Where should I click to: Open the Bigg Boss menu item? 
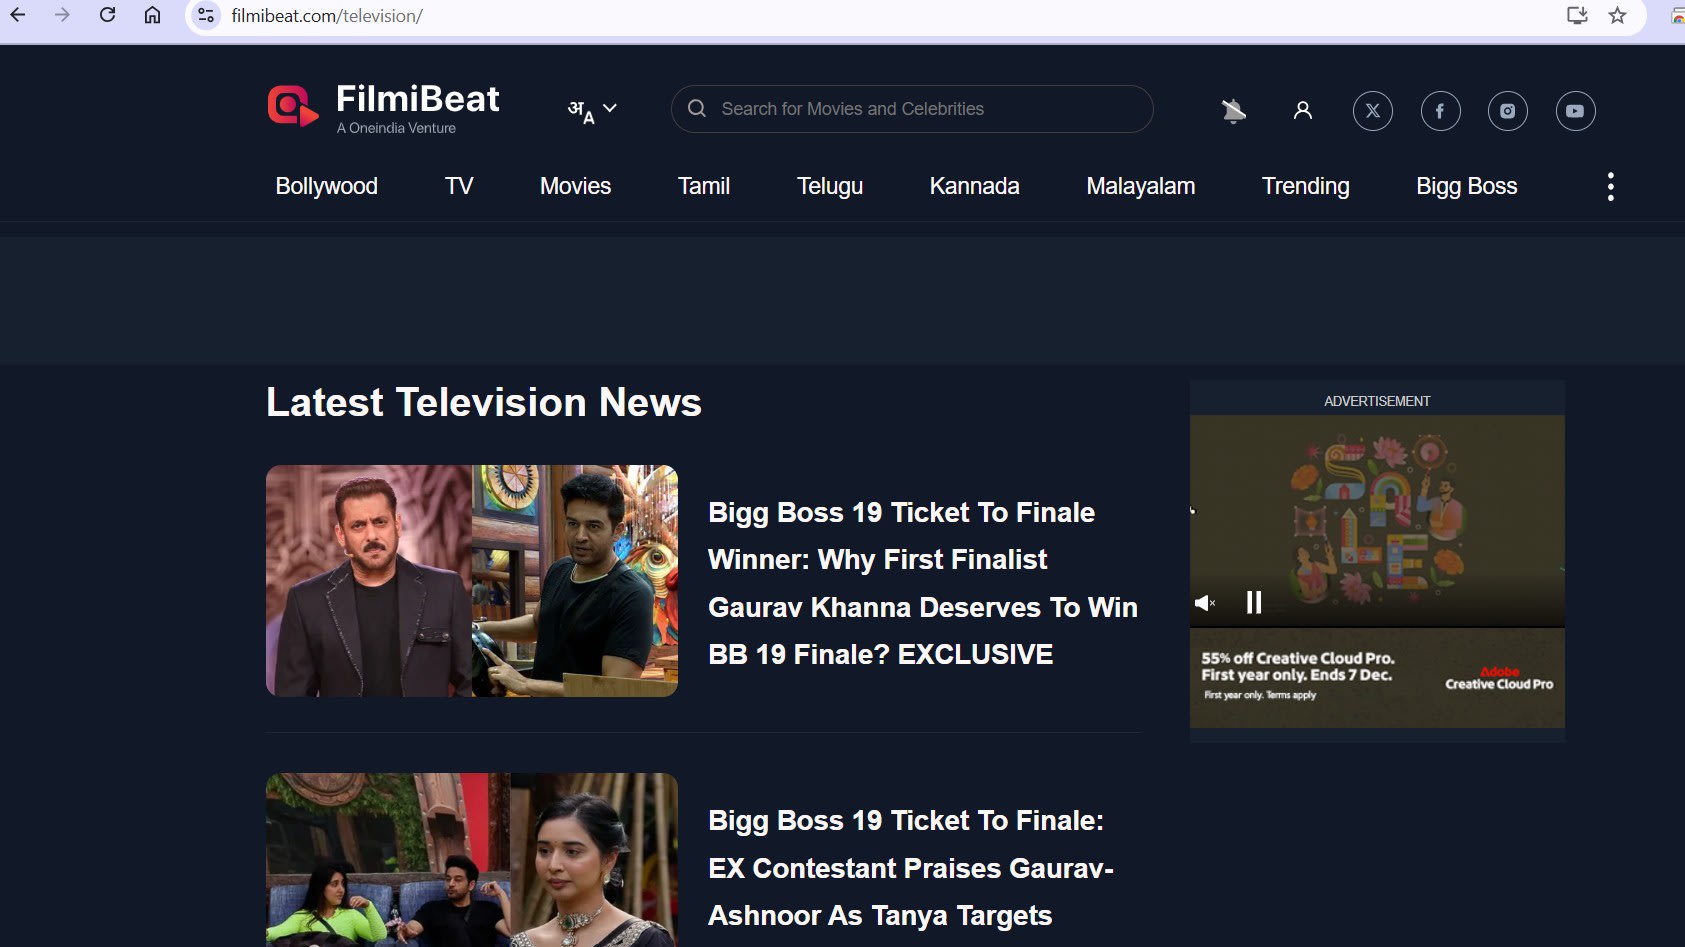(1466, 186)
